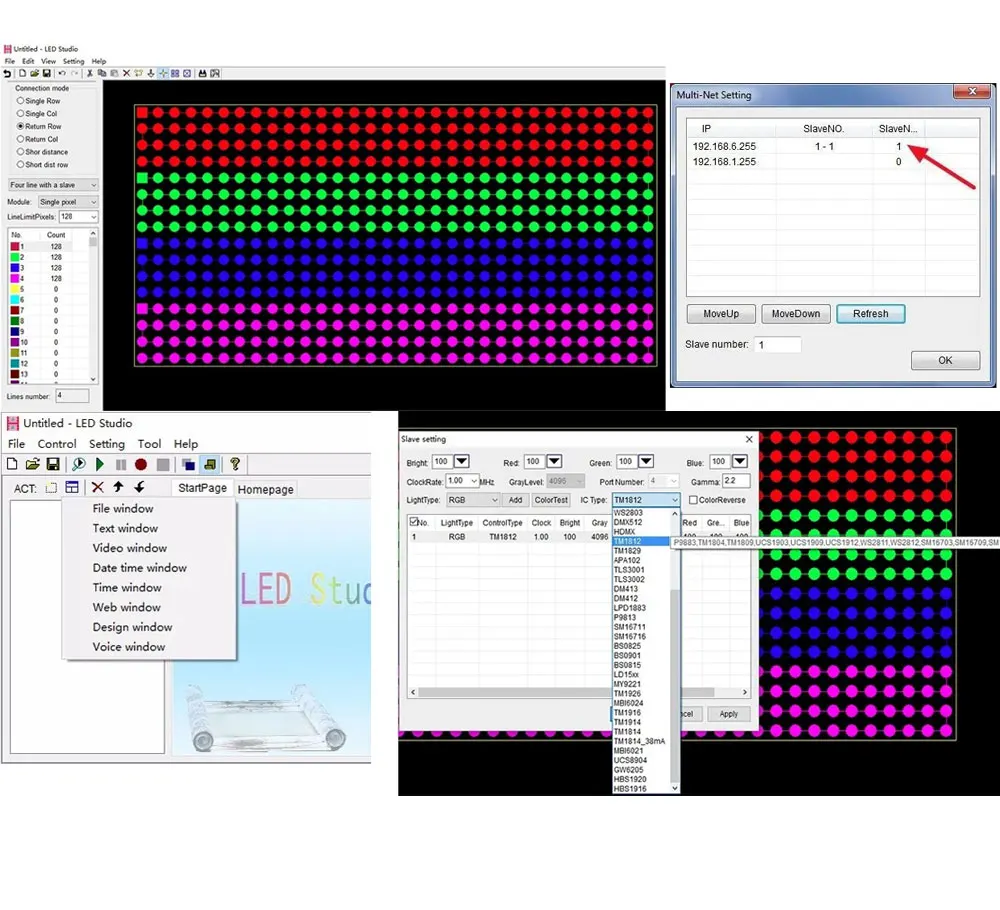
Task: Open the Bright value dropdown arrow
Action: pyautogui.click(x=462, y=461)
